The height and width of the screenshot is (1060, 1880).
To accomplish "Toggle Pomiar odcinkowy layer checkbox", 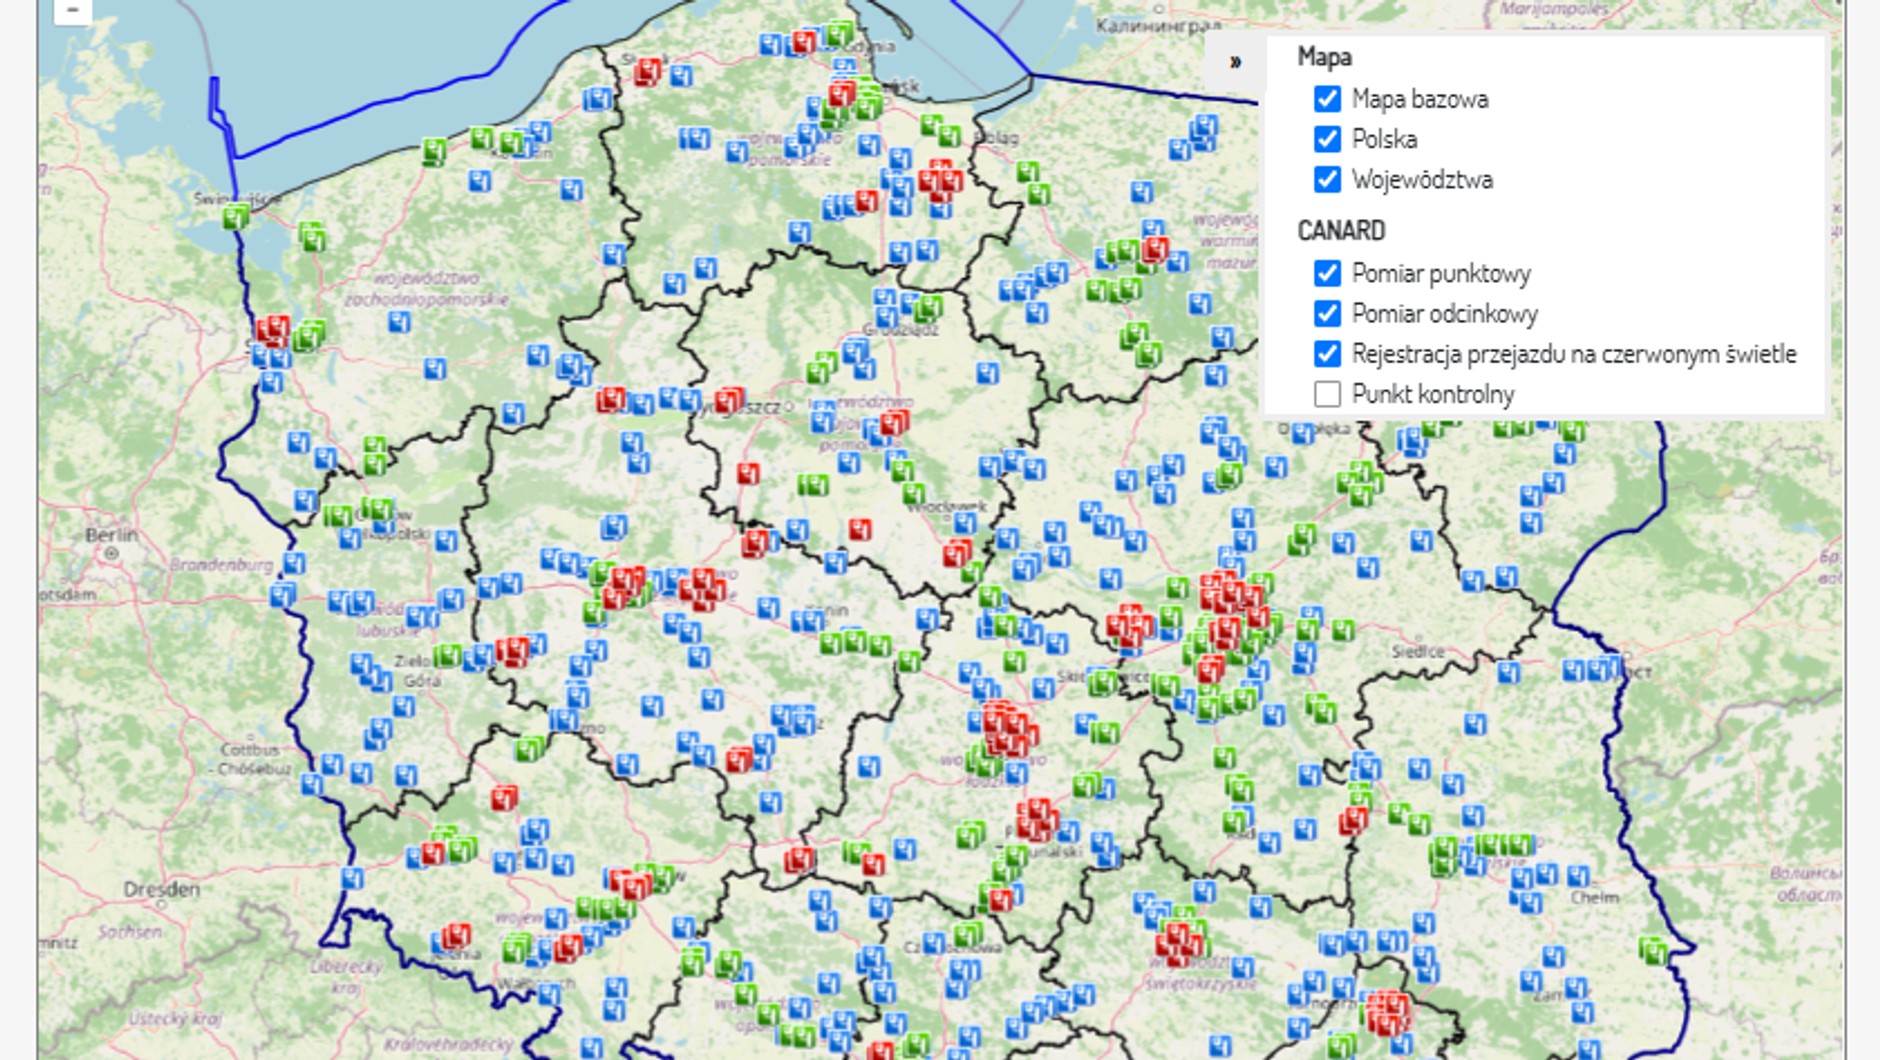I will click(1327, 313).
